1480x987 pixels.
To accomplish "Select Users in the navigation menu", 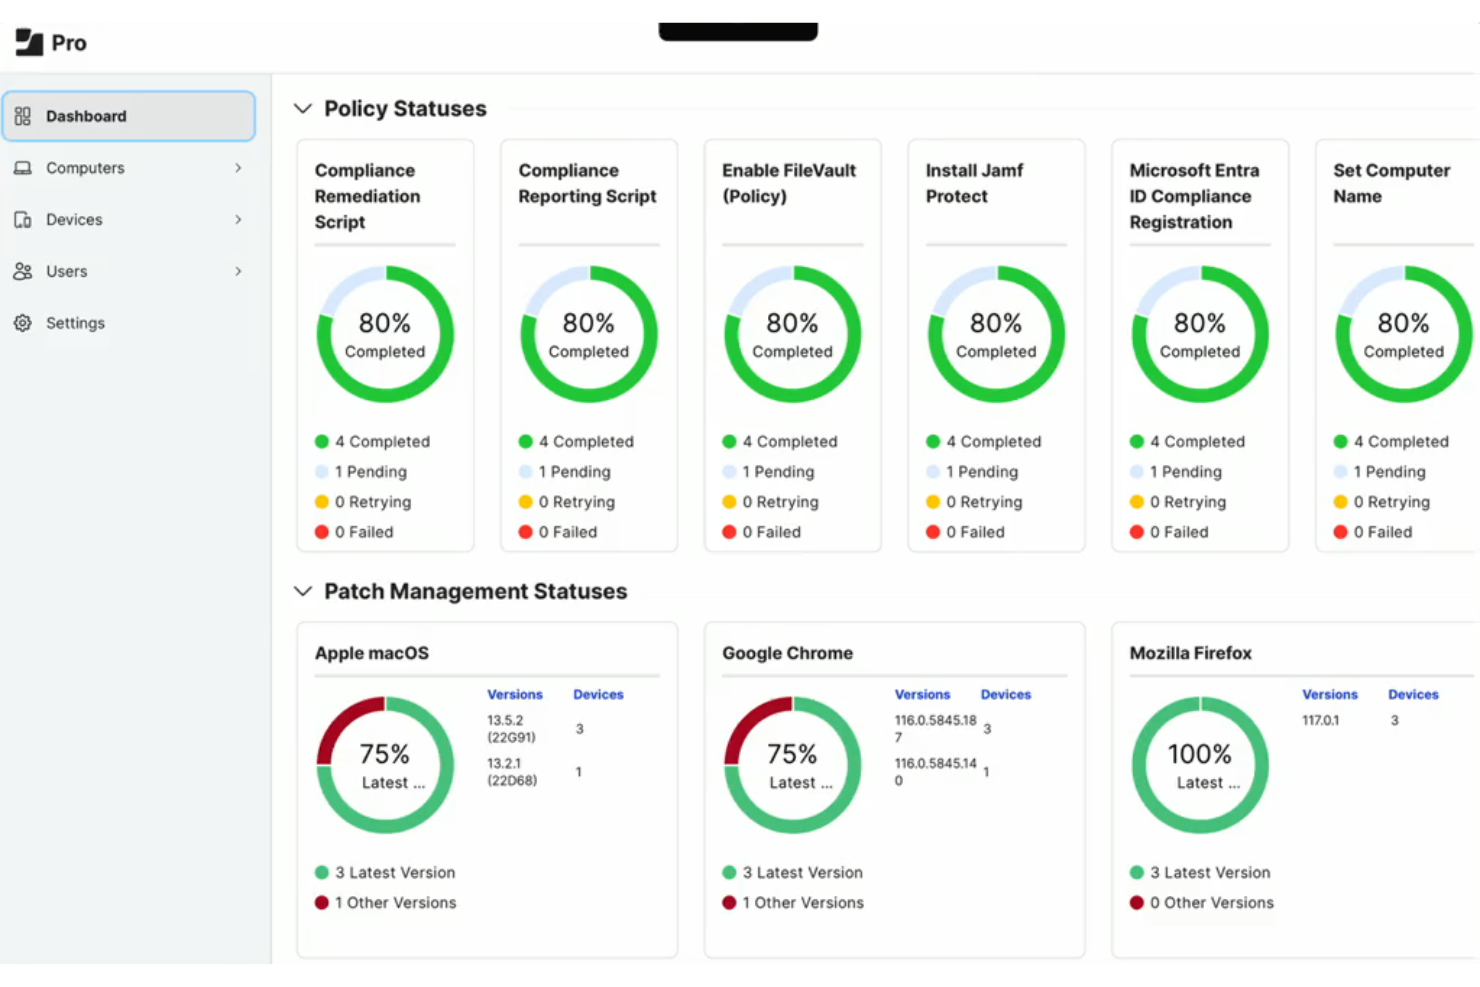I will coord(66,271).
